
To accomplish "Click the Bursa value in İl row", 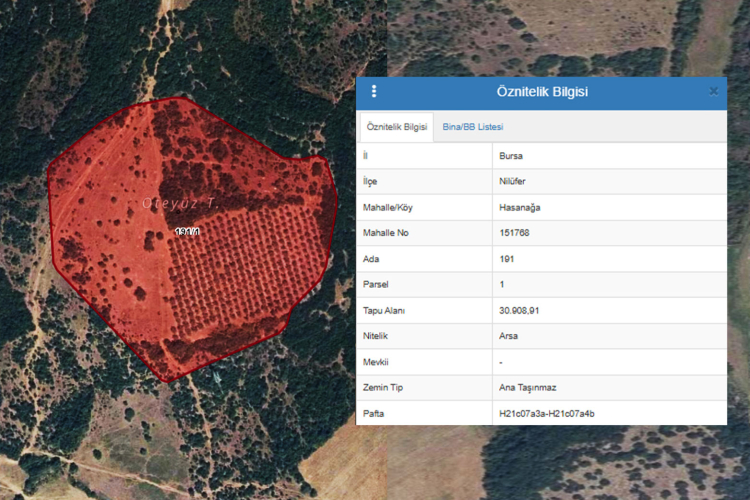I will pyautogui.click(x=511, y=156).
